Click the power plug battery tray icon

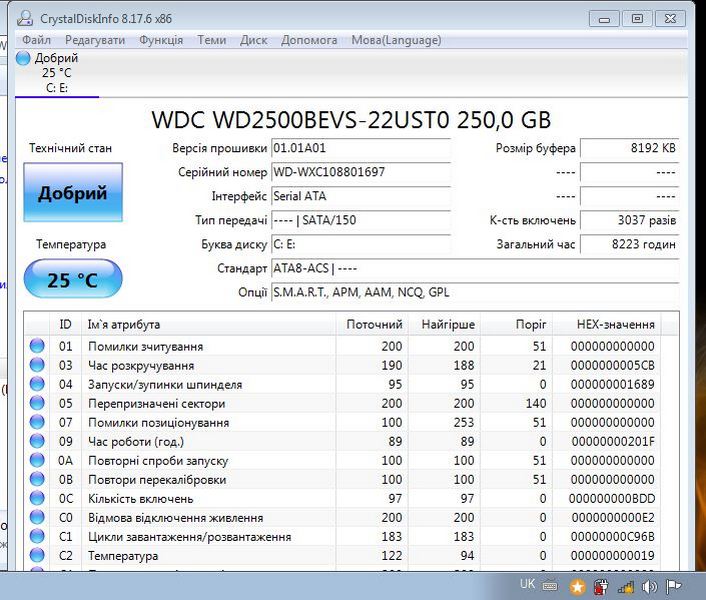[x=602, y=587]
